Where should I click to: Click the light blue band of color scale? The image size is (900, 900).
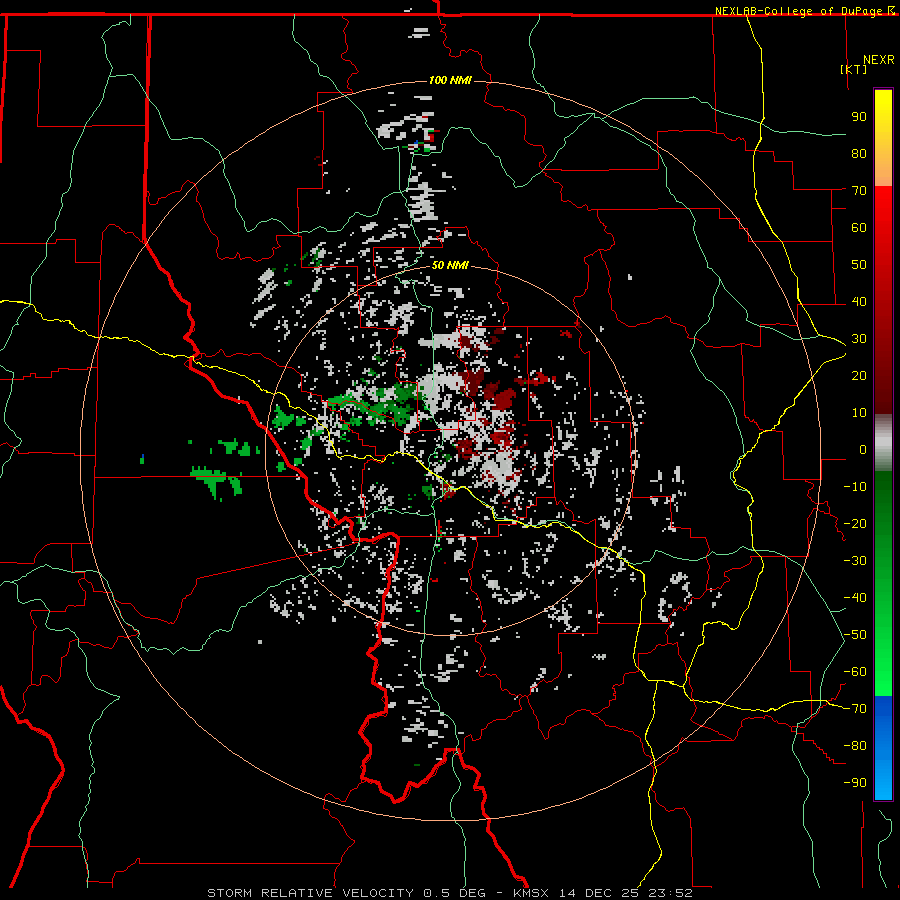pyautogui.click(x=883, y=783)
